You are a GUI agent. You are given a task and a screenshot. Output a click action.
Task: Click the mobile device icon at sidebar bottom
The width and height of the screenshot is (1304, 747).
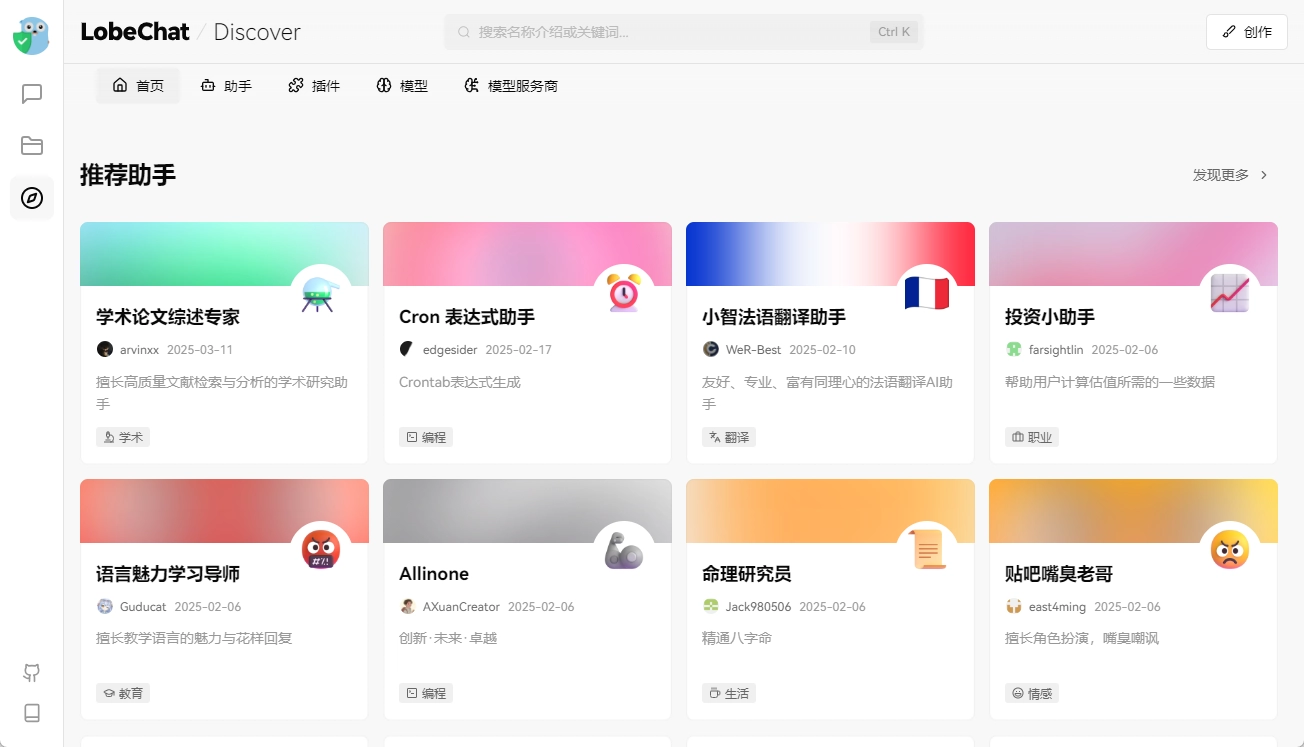pos(31,713)
